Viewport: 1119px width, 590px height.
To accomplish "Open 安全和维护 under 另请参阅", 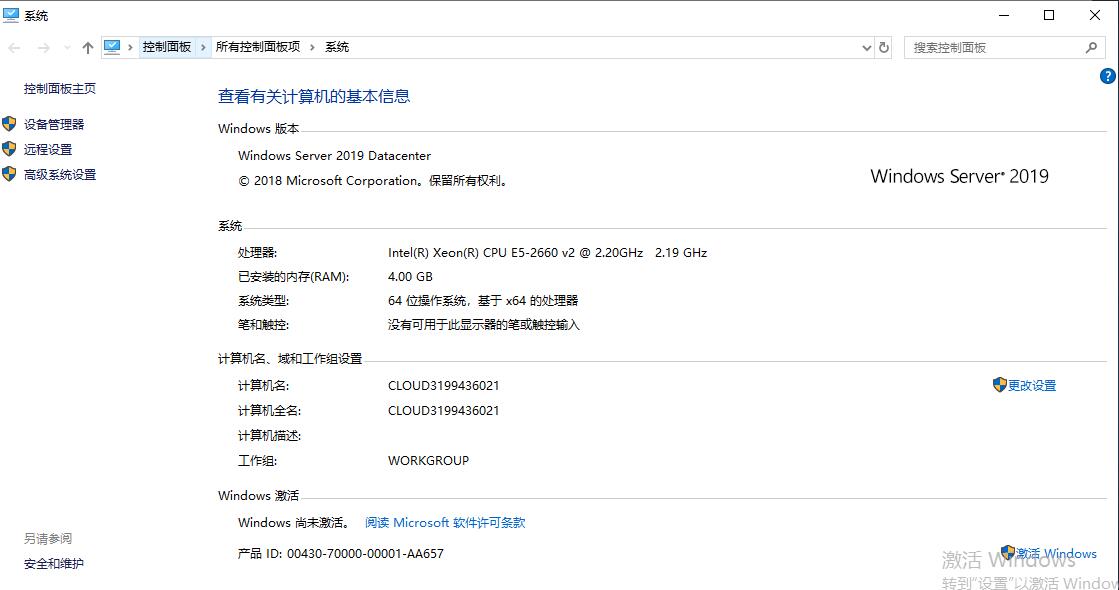I will [x=54, y=564].
